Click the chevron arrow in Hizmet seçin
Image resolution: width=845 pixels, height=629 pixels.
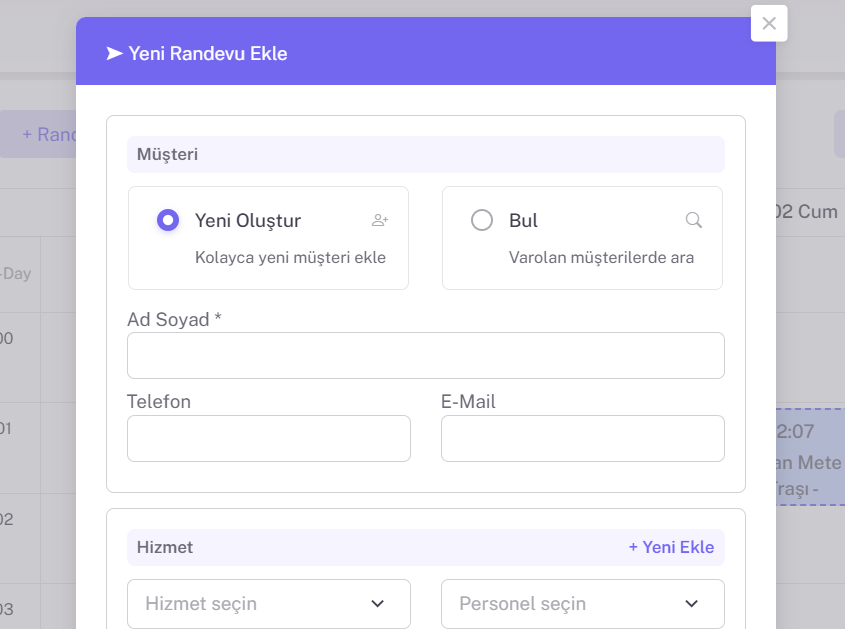point(378,604)
